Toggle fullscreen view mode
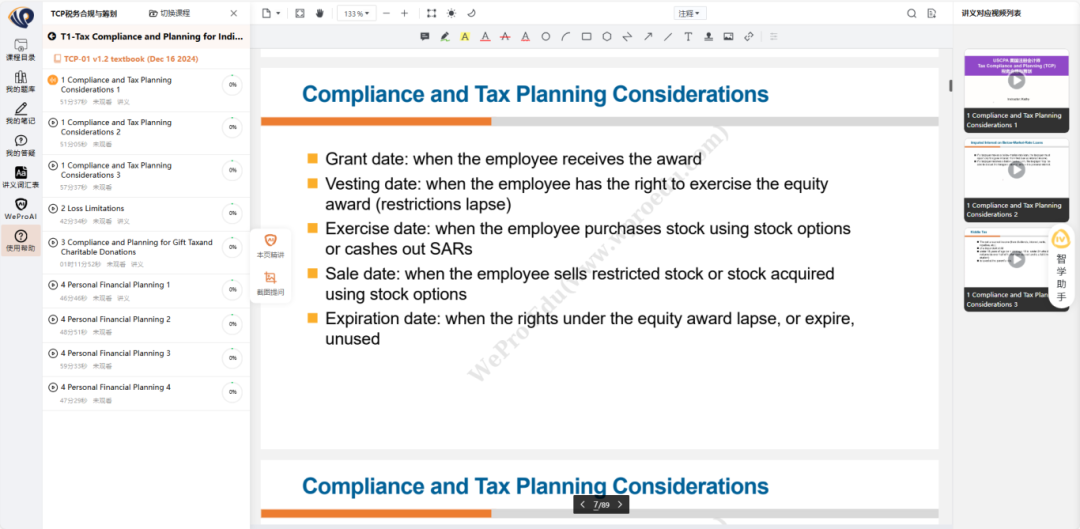This screenshot has width=1080, height=529. 431,13
